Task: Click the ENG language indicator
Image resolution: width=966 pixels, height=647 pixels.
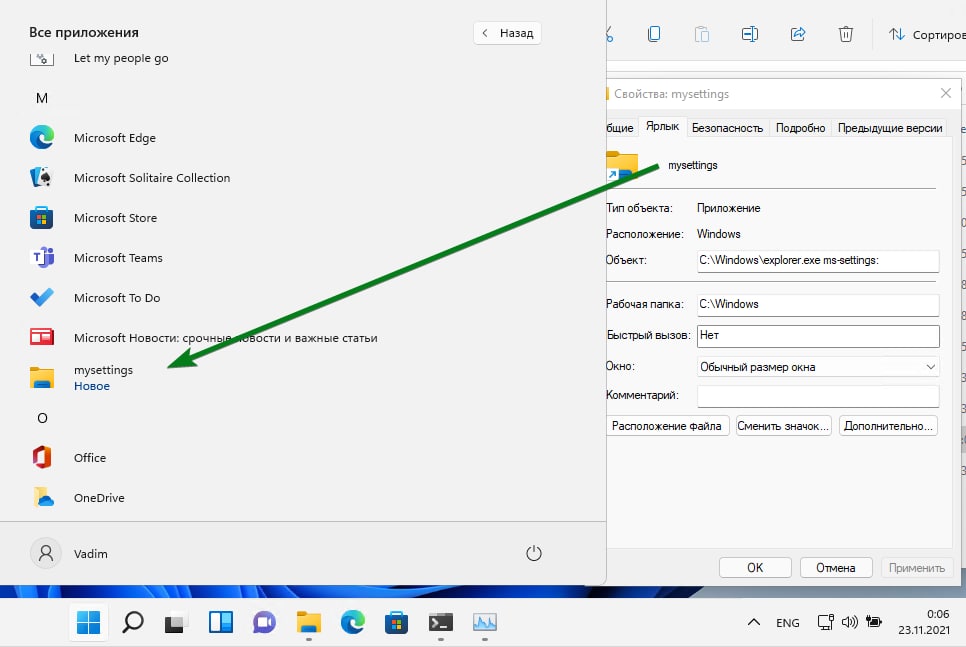Action: (787, 623)
